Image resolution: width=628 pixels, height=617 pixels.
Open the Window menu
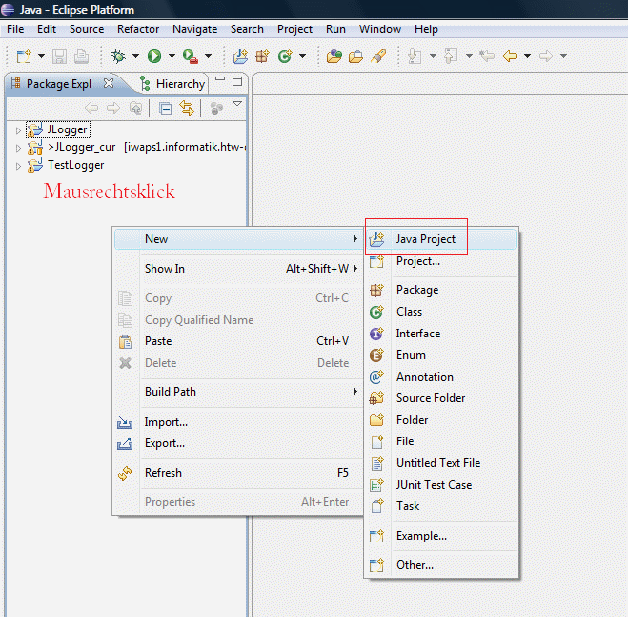pyautogui.click(x=380, y=29)
